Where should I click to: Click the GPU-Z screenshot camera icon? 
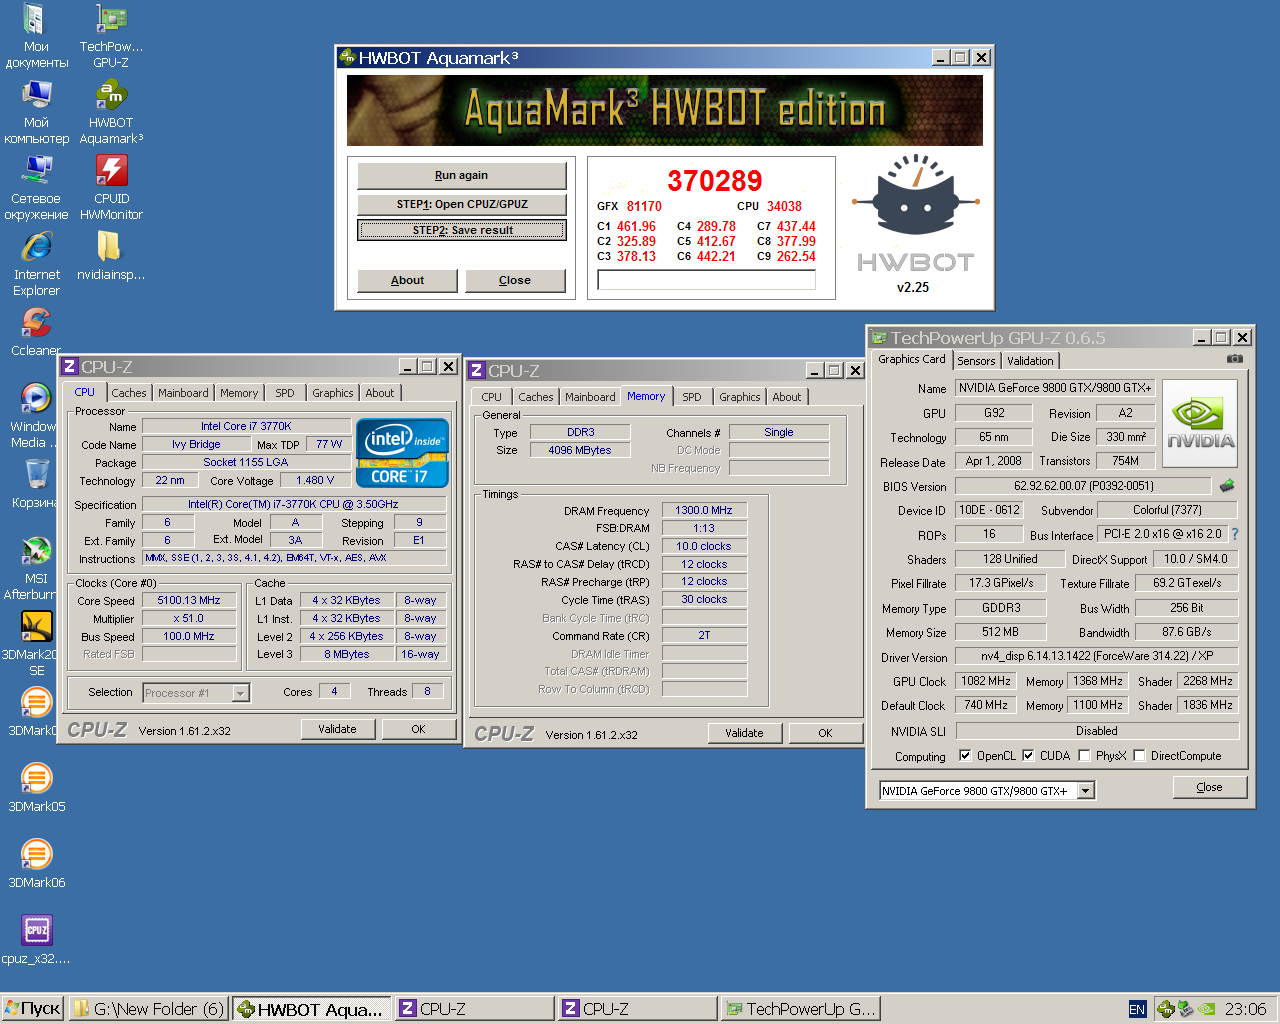pyautogui.click(x=1235, y=359)
